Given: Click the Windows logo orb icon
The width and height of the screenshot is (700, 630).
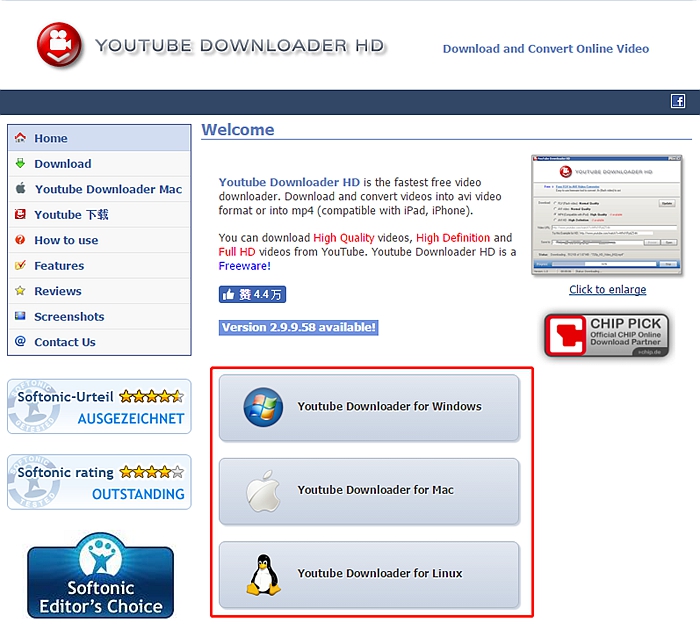Looking at the screenshot, I should click(263, 407).
